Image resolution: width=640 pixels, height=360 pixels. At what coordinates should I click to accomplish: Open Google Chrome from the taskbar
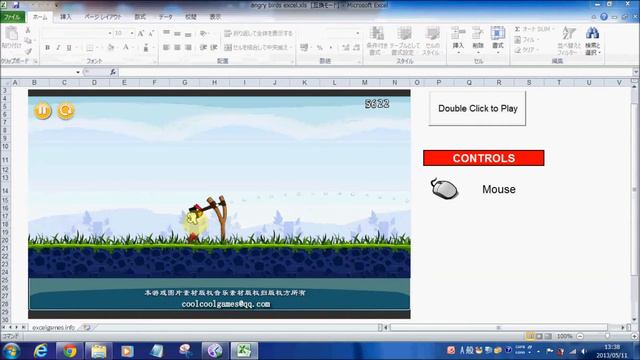(x=70, y=351)
